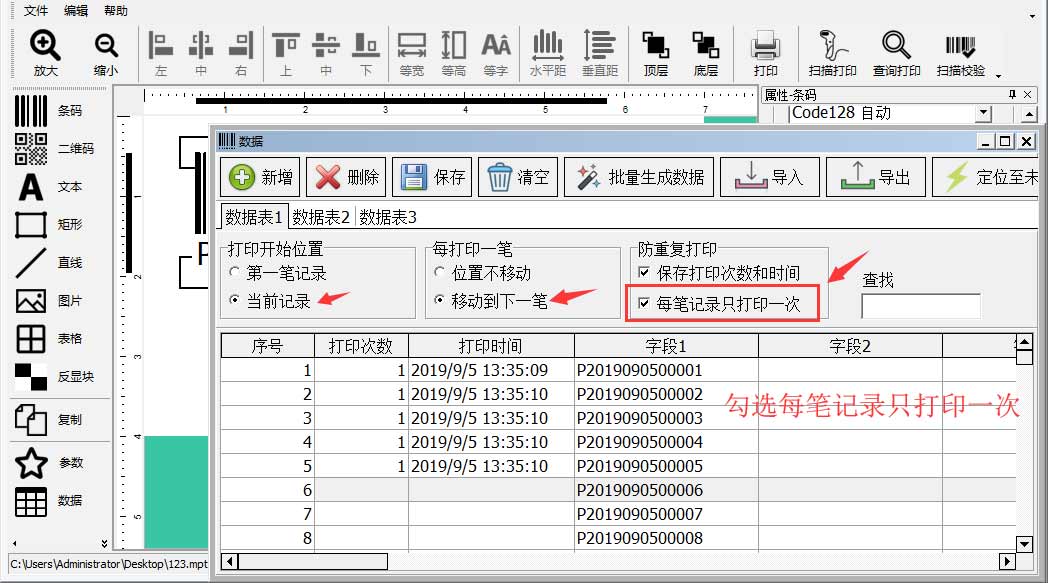The image size is (1048, 583).
Task: Pick the 表格 table tool
Action: pyautogui.click(x=31, y=339)
